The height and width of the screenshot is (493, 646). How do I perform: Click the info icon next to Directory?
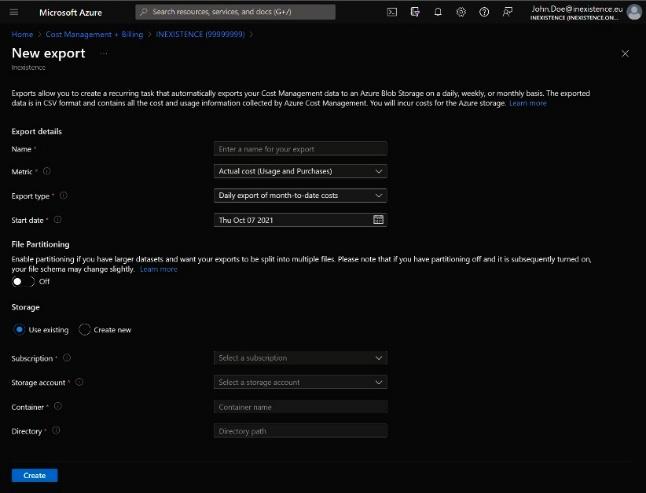click(56, 430)
